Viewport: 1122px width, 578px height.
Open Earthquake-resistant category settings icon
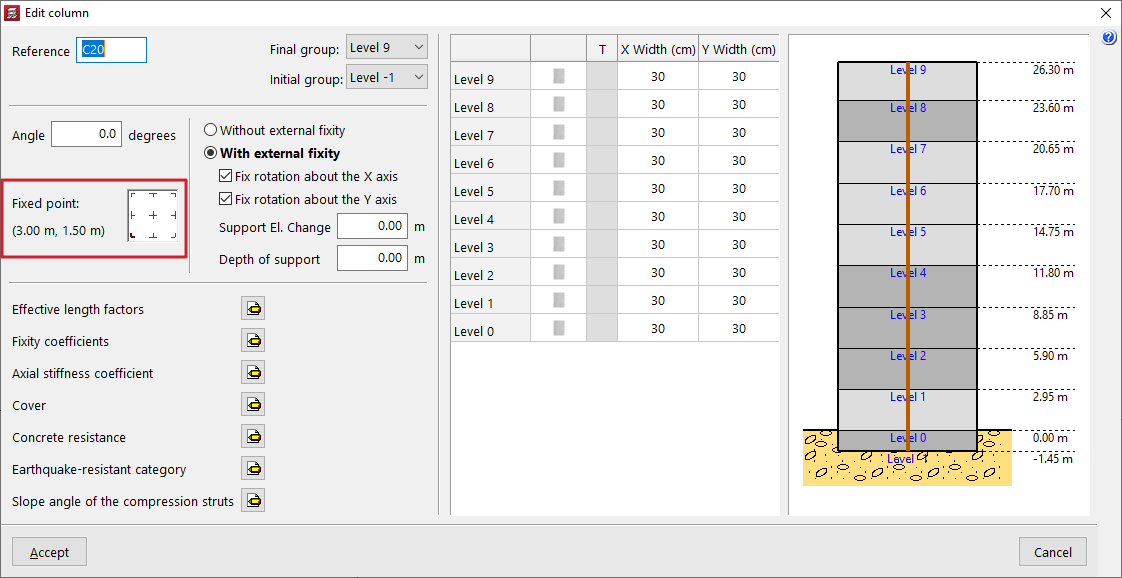253,469
